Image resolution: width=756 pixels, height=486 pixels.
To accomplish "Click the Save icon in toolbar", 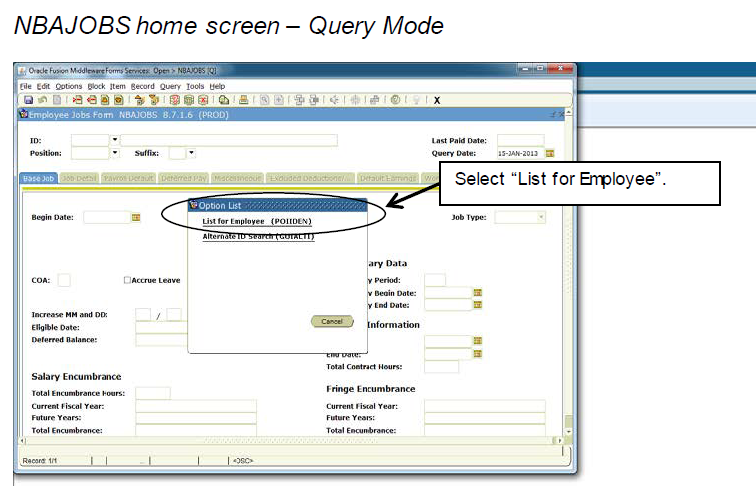I will pos(28,100).
